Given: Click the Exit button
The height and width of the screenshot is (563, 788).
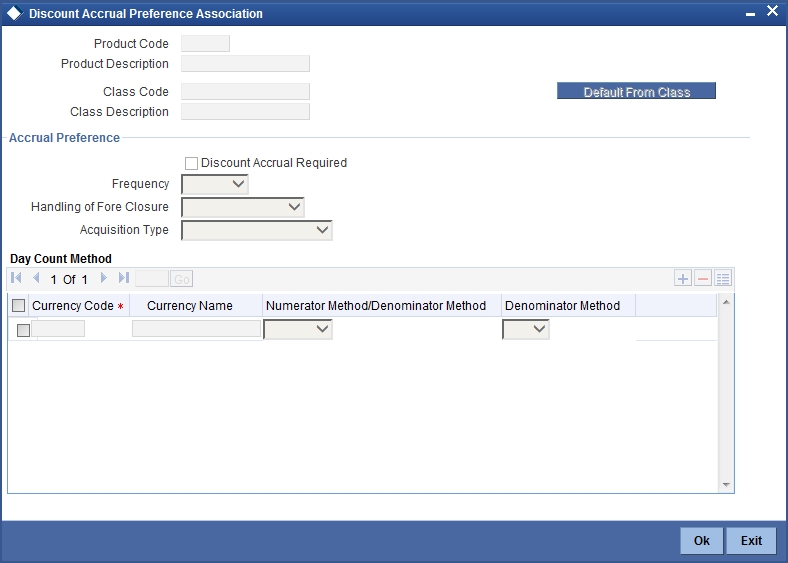Looking at the screenshot, I should (x=751, y=540).
